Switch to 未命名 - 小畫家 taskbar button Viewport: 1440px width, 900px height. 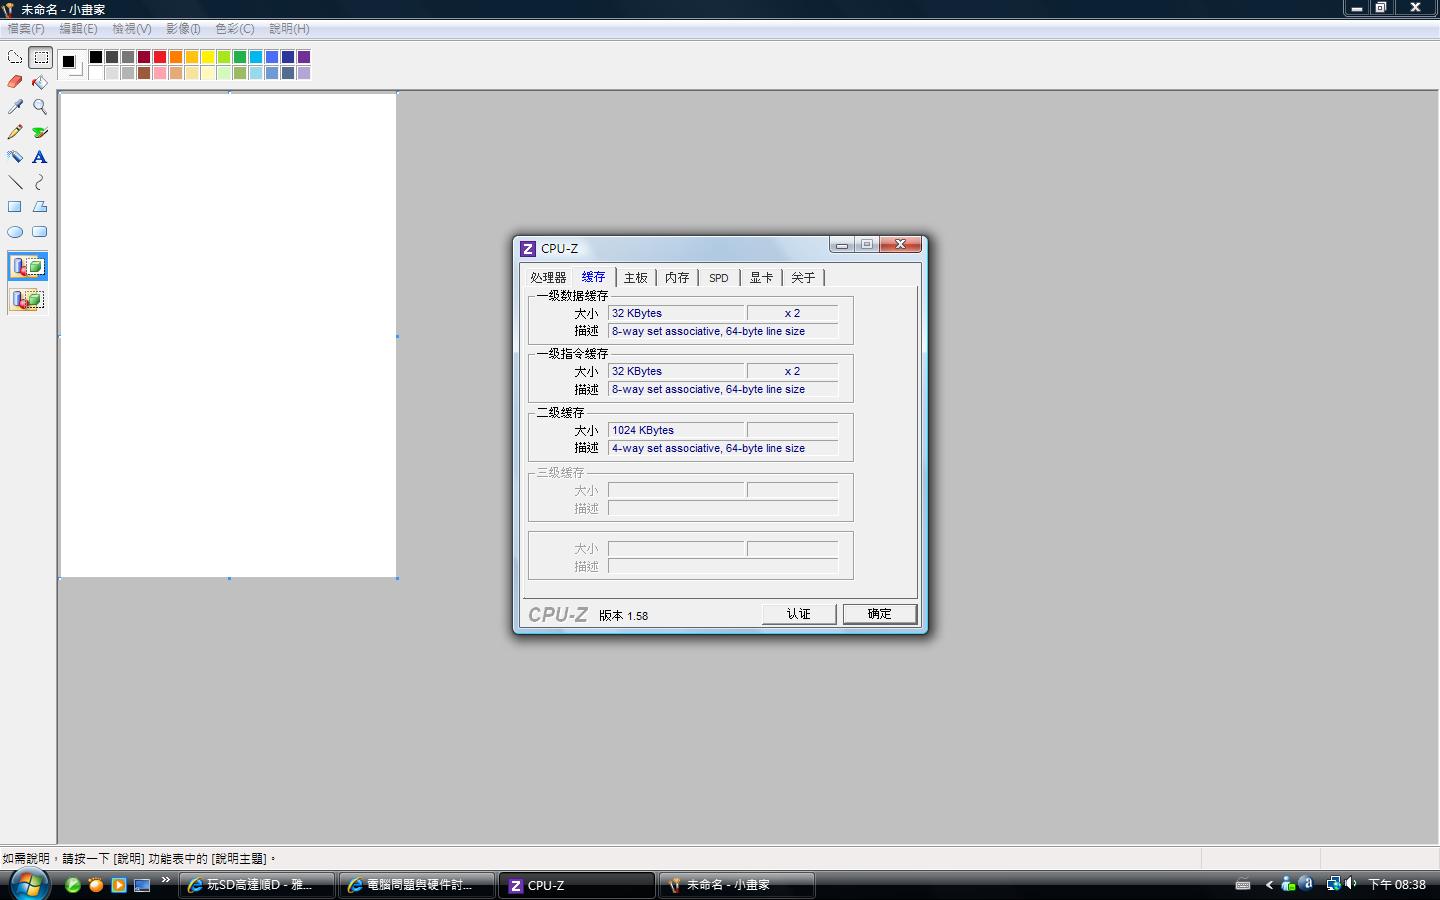(737, 885)
